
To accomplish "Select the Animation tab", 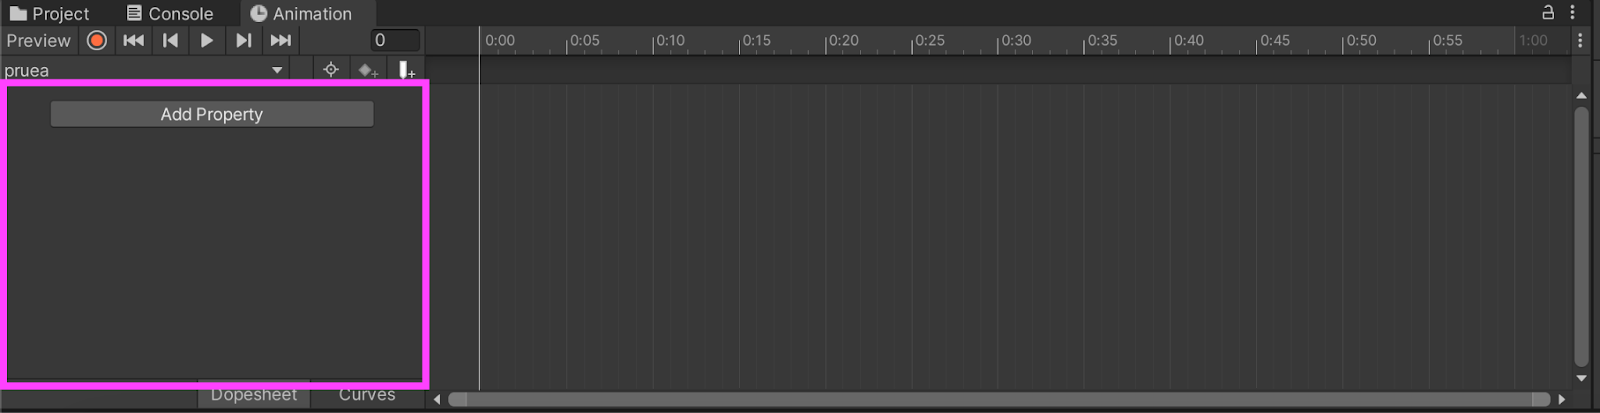I will tap(301, 13).
